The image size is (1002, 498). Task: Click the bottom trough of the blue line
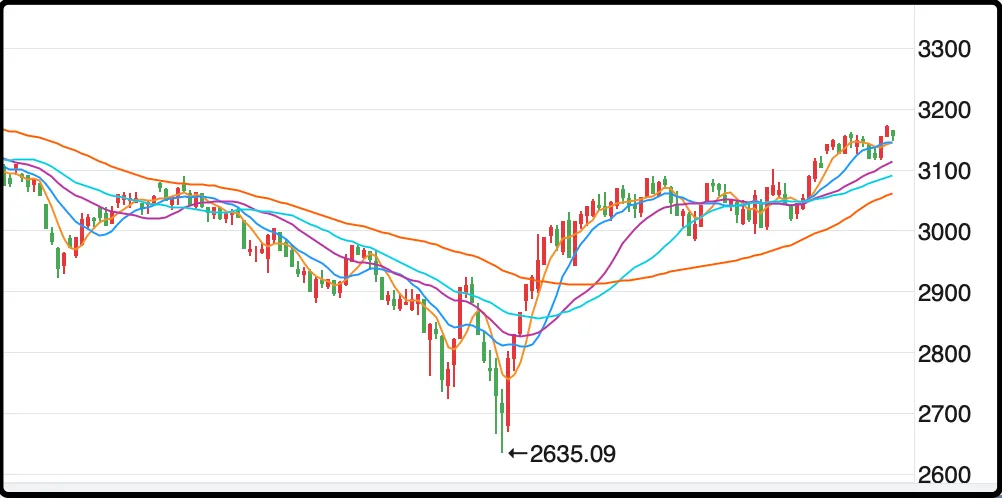tap(527, 346)
